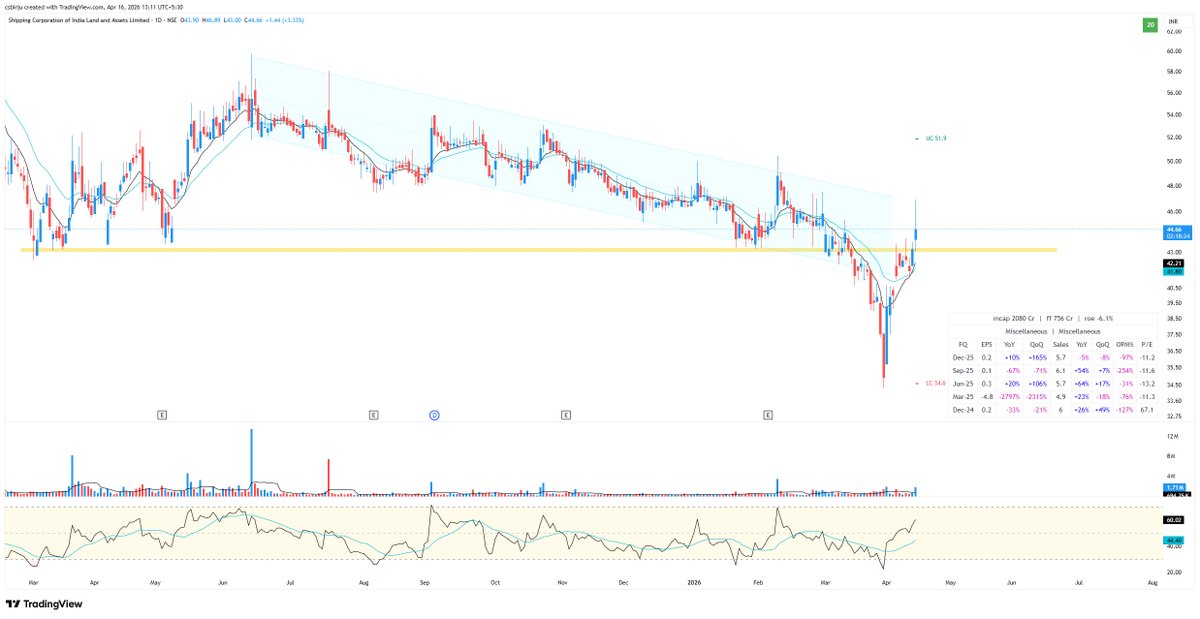This screenshot has width=1200, height=619.
Task: Click the earnings E marker near February
Action: click(x=768, y=413)
